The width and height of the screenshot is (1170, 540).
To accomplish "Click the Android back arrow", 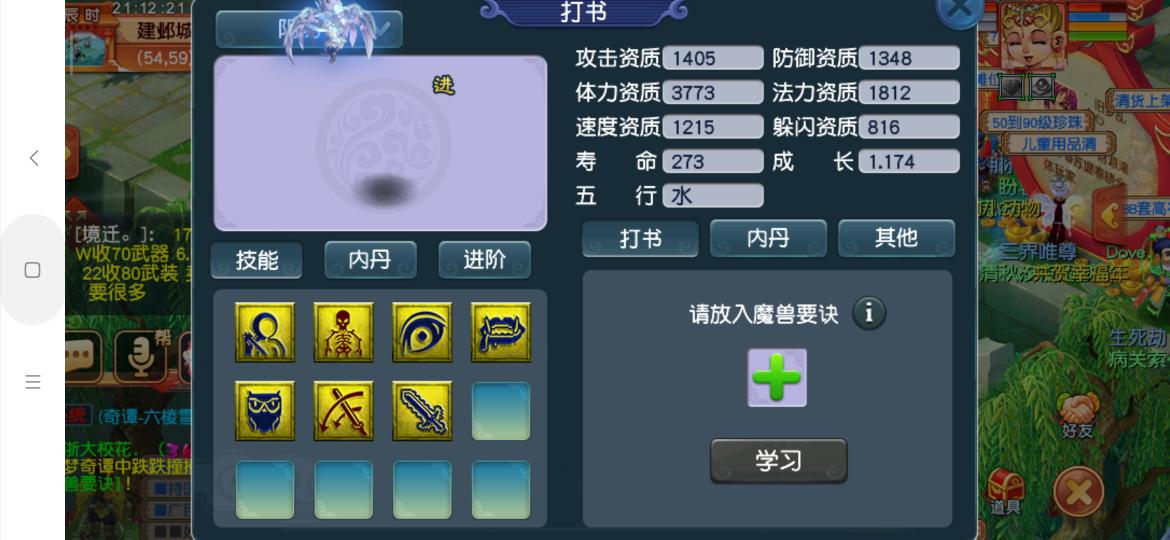I will 33,158.
